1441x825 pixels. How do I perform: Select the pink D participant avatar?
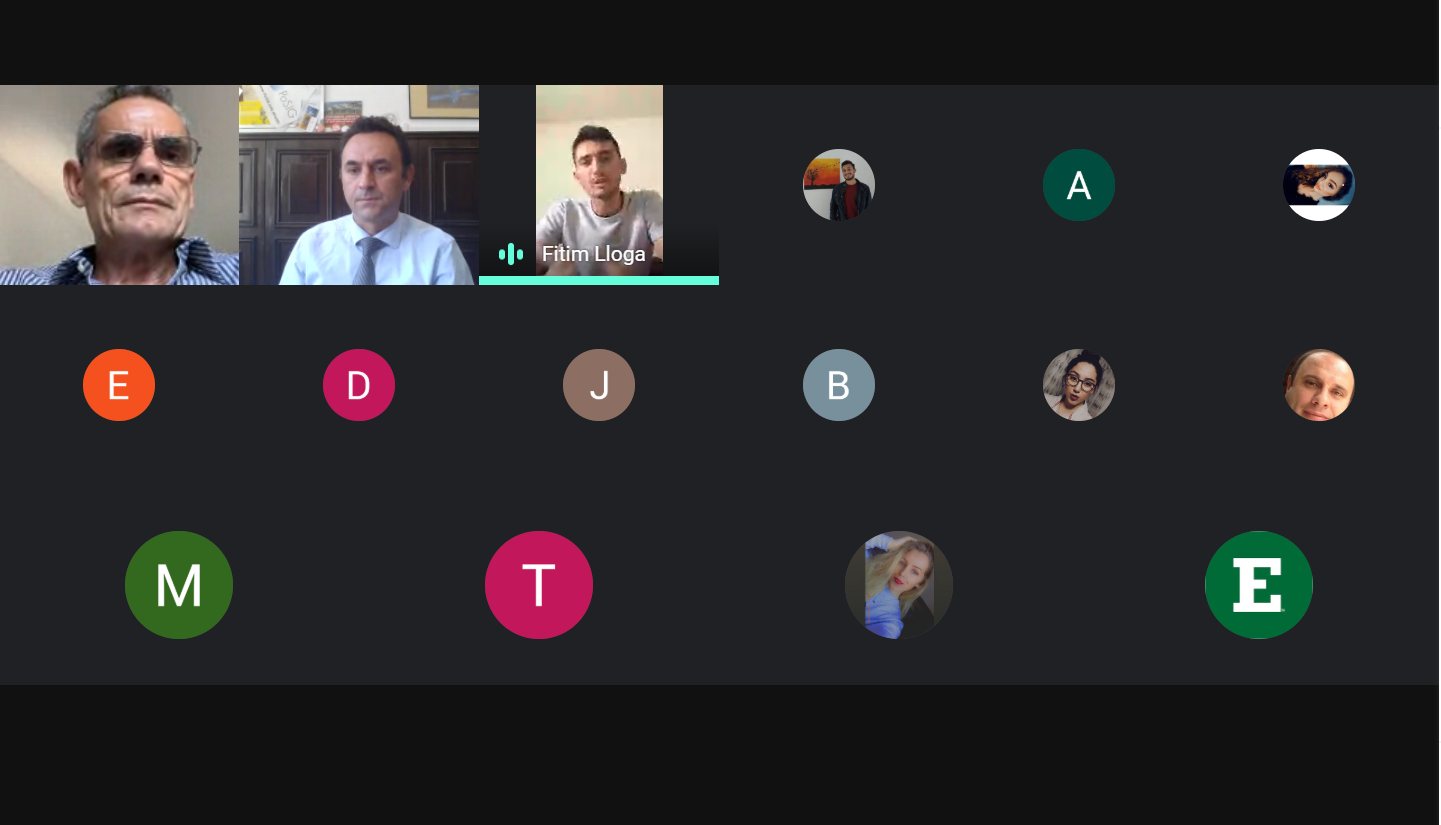click(359, 385)
